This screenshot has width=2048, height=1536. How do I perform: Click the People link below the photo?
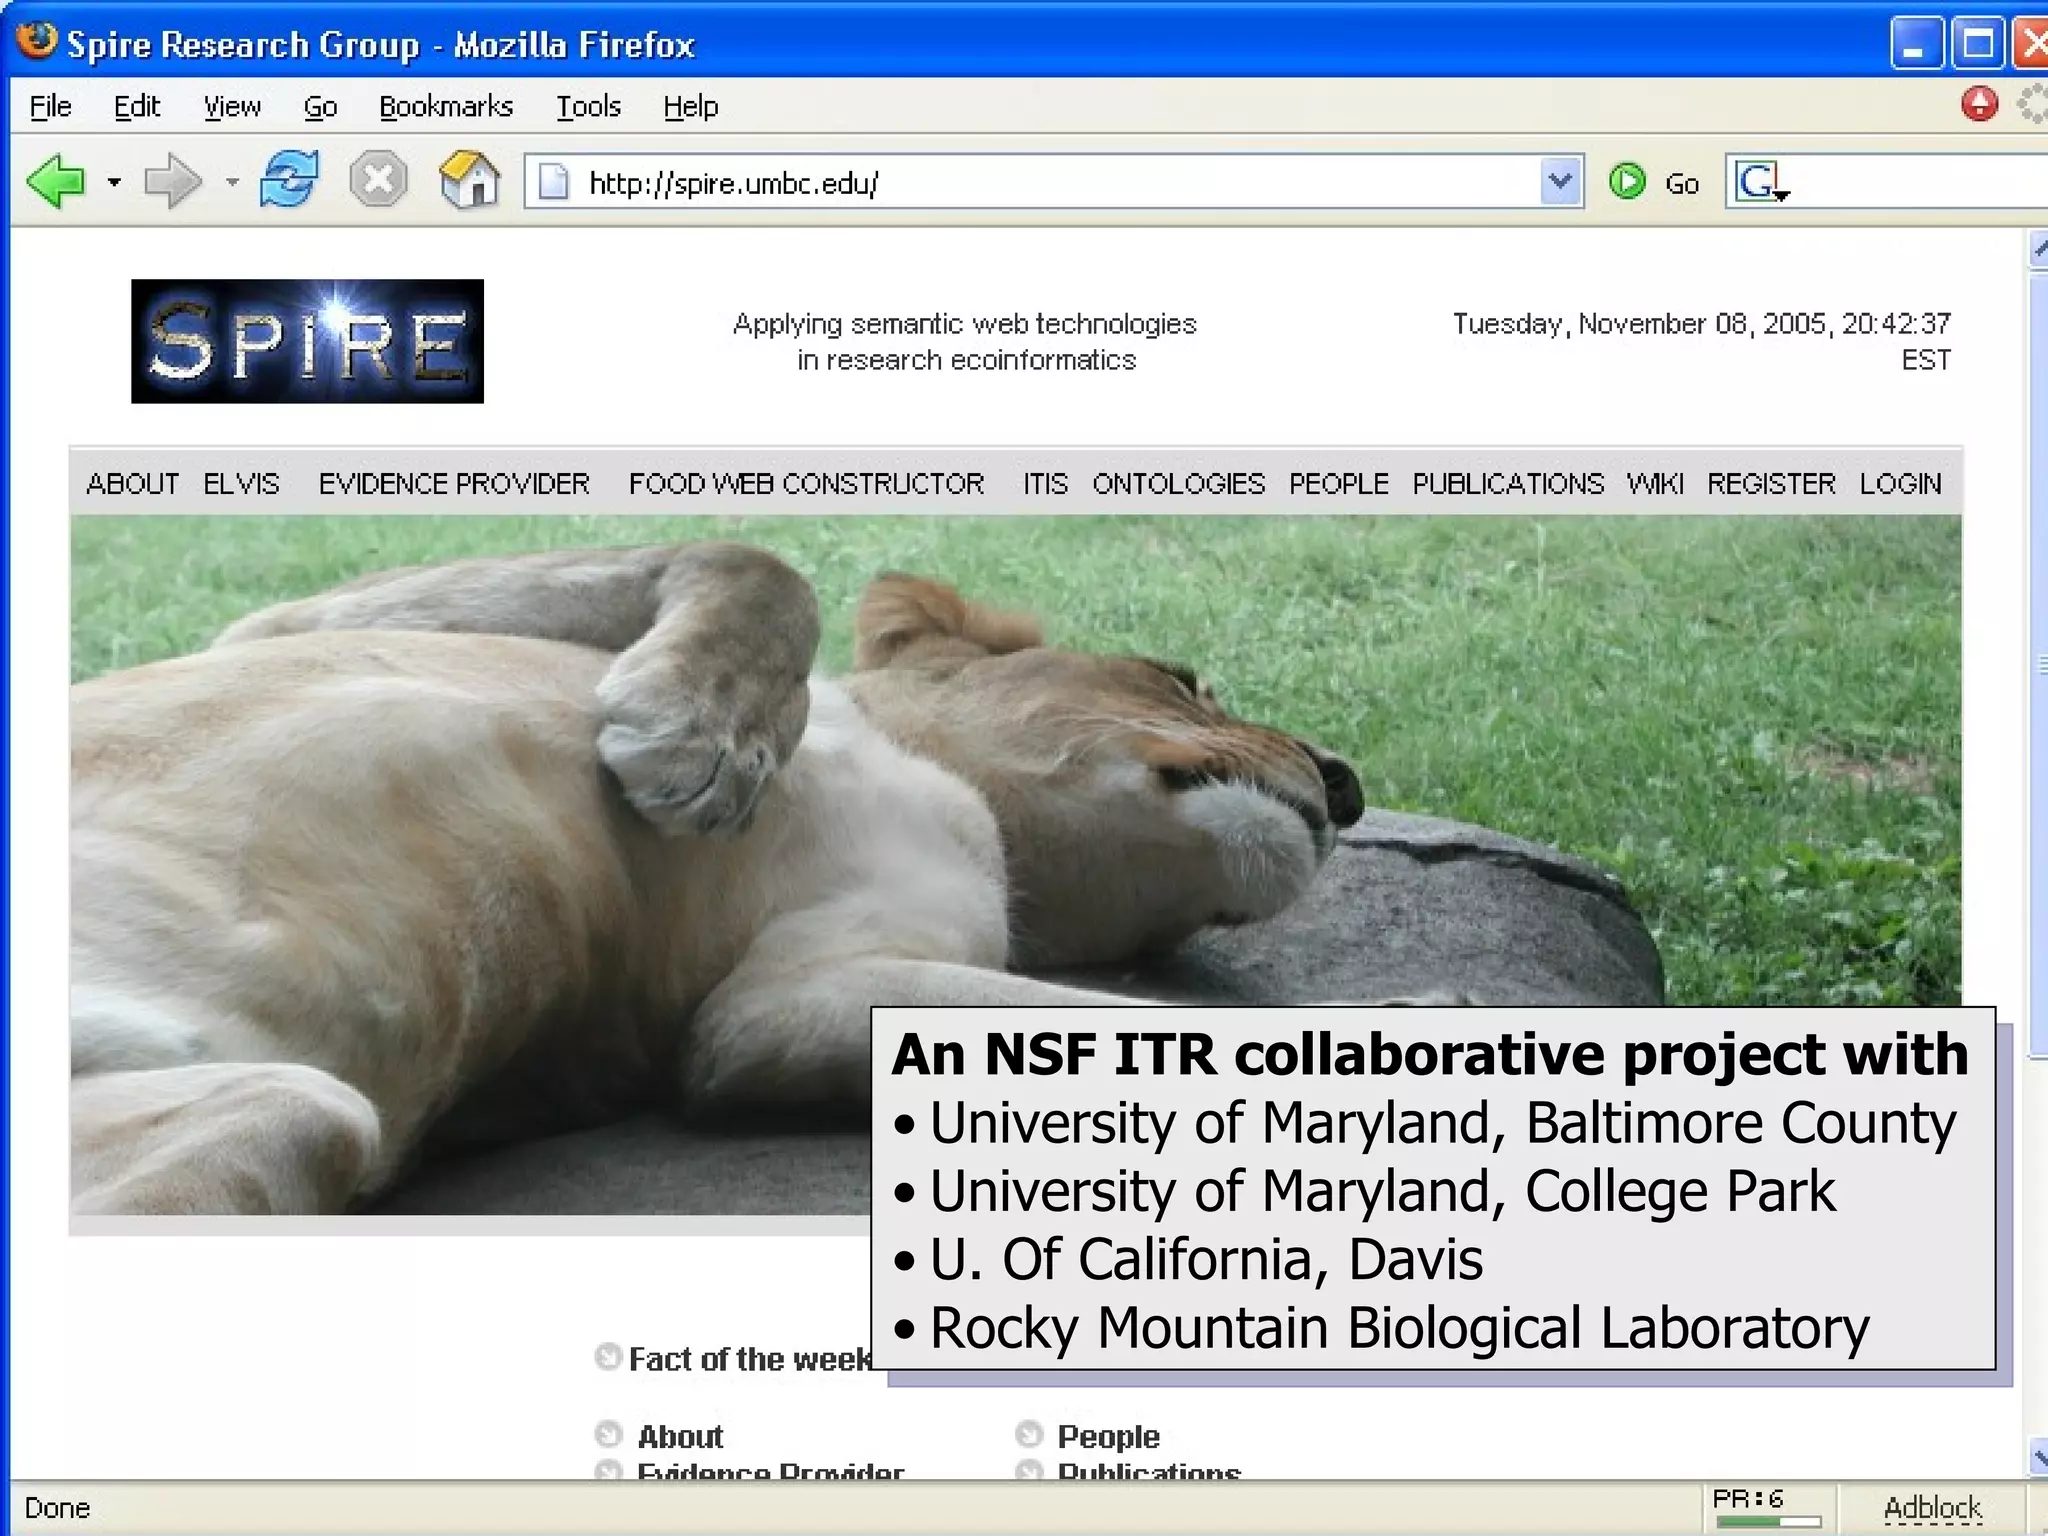(x=1108, y=1437)
